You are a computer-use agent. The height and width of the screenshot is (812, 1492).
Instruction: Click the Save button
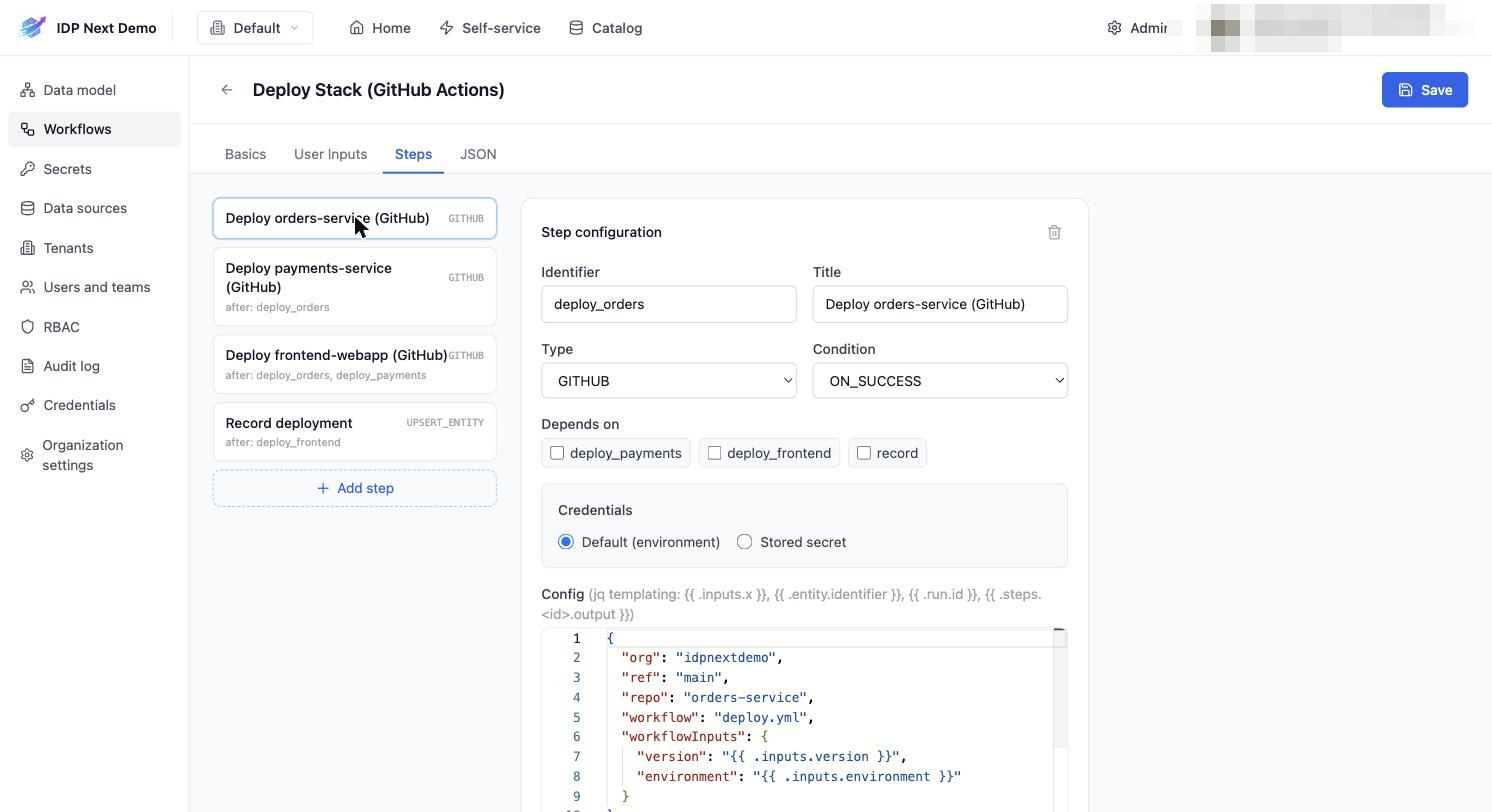click(1425, 90)
